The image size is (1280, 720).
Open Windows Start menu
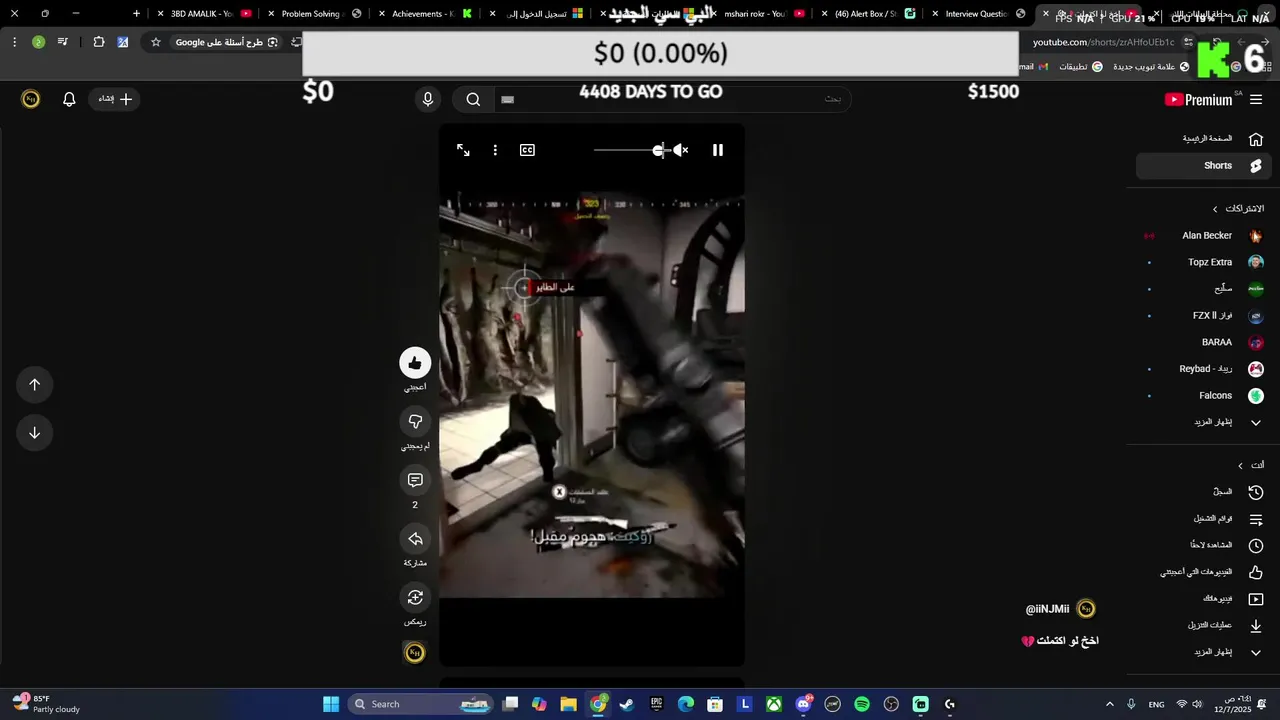(331, 704)
